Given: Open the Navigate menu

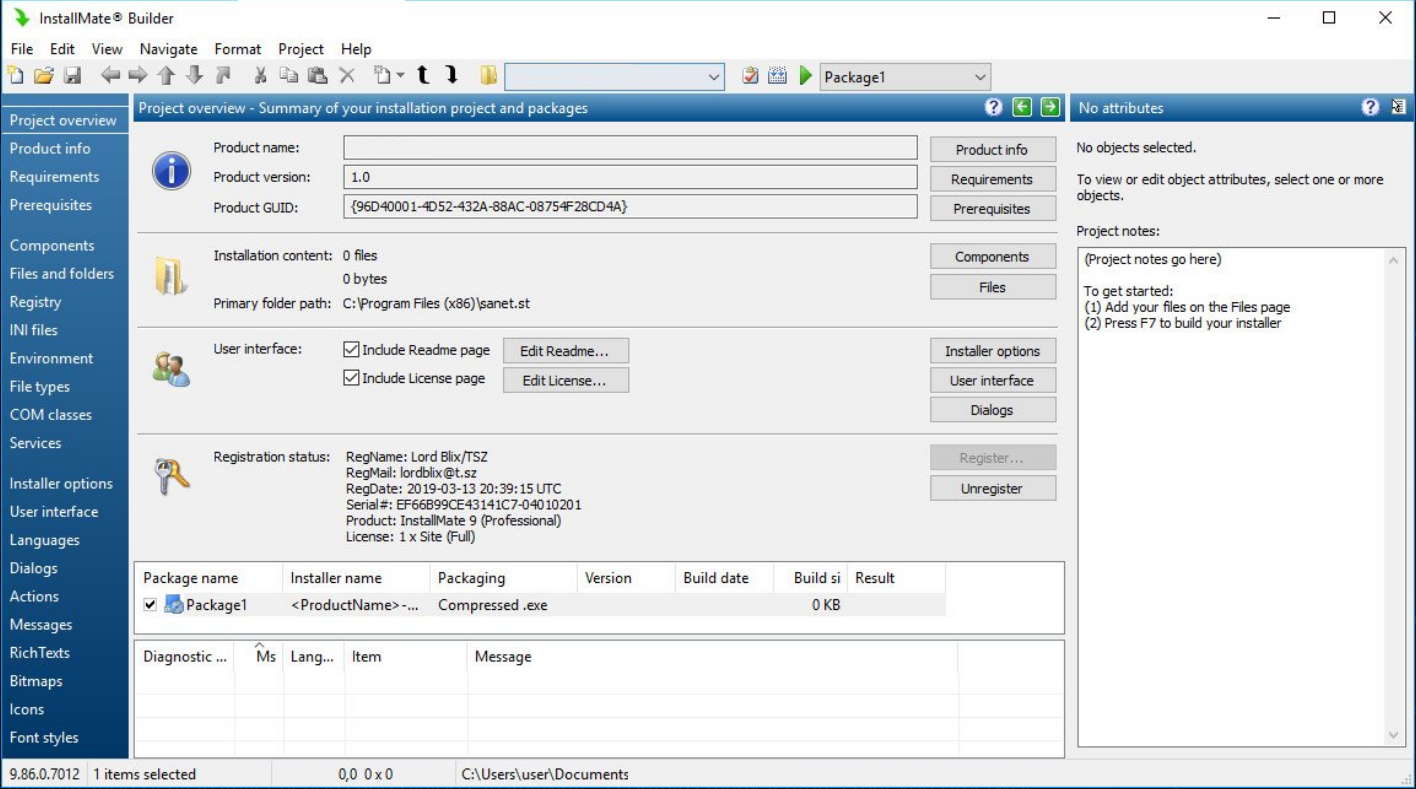Looking at the screenshot, I should [x=168, y=49].
